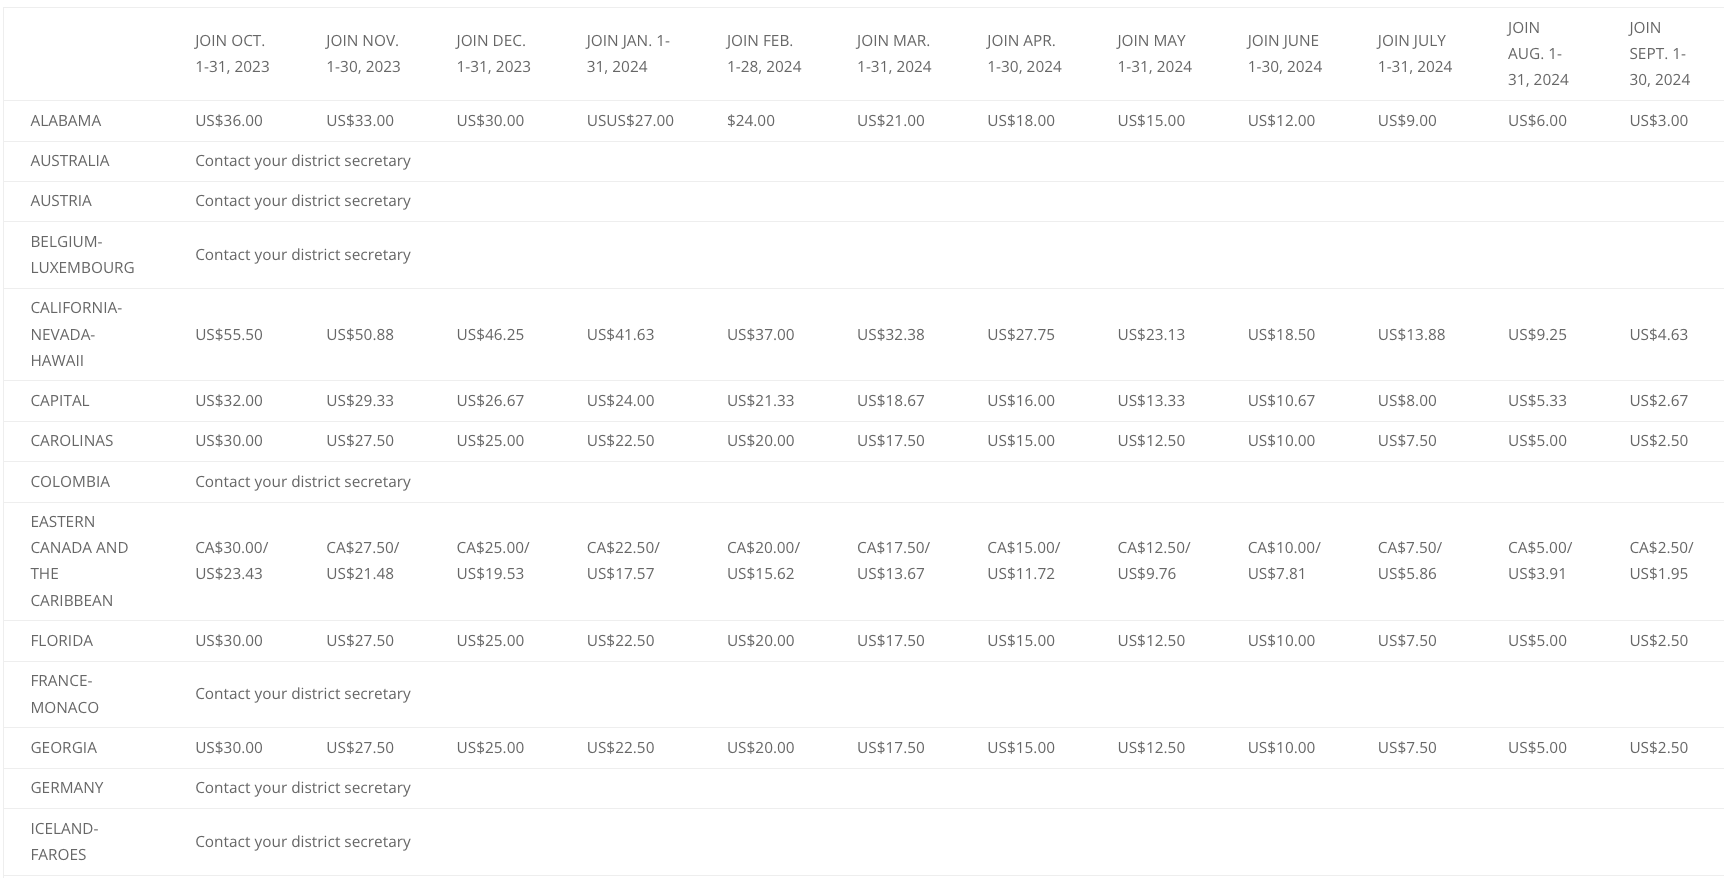The width and height of the screenshot is (1724, 878).
Task: Select Australia's Contact your district secretary text
Action: [x=303, y=161]
